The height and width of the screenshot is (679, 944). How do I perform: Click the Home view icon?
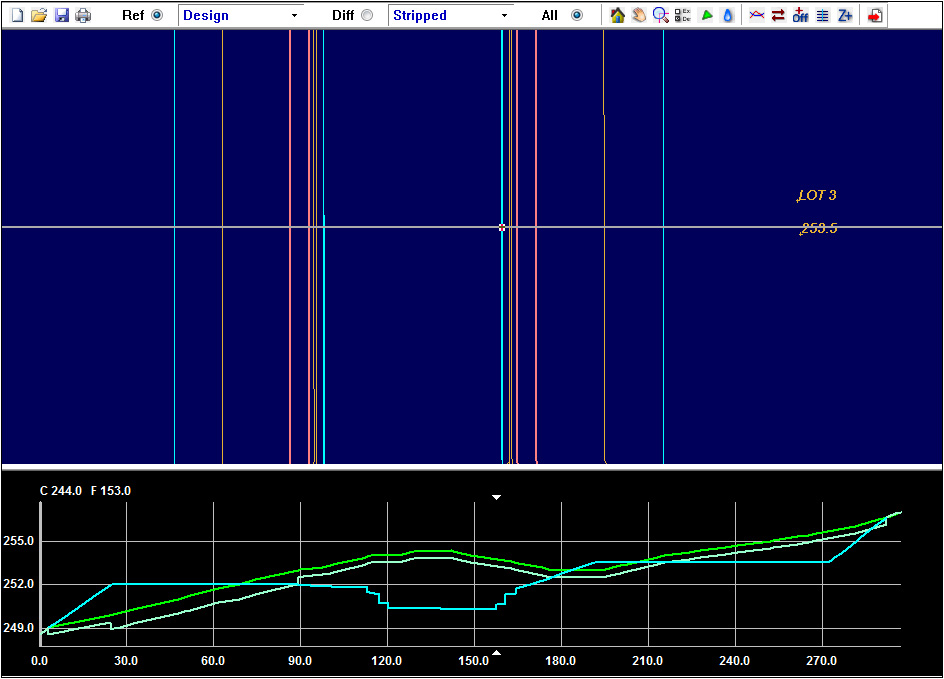(x=617, y=15)
